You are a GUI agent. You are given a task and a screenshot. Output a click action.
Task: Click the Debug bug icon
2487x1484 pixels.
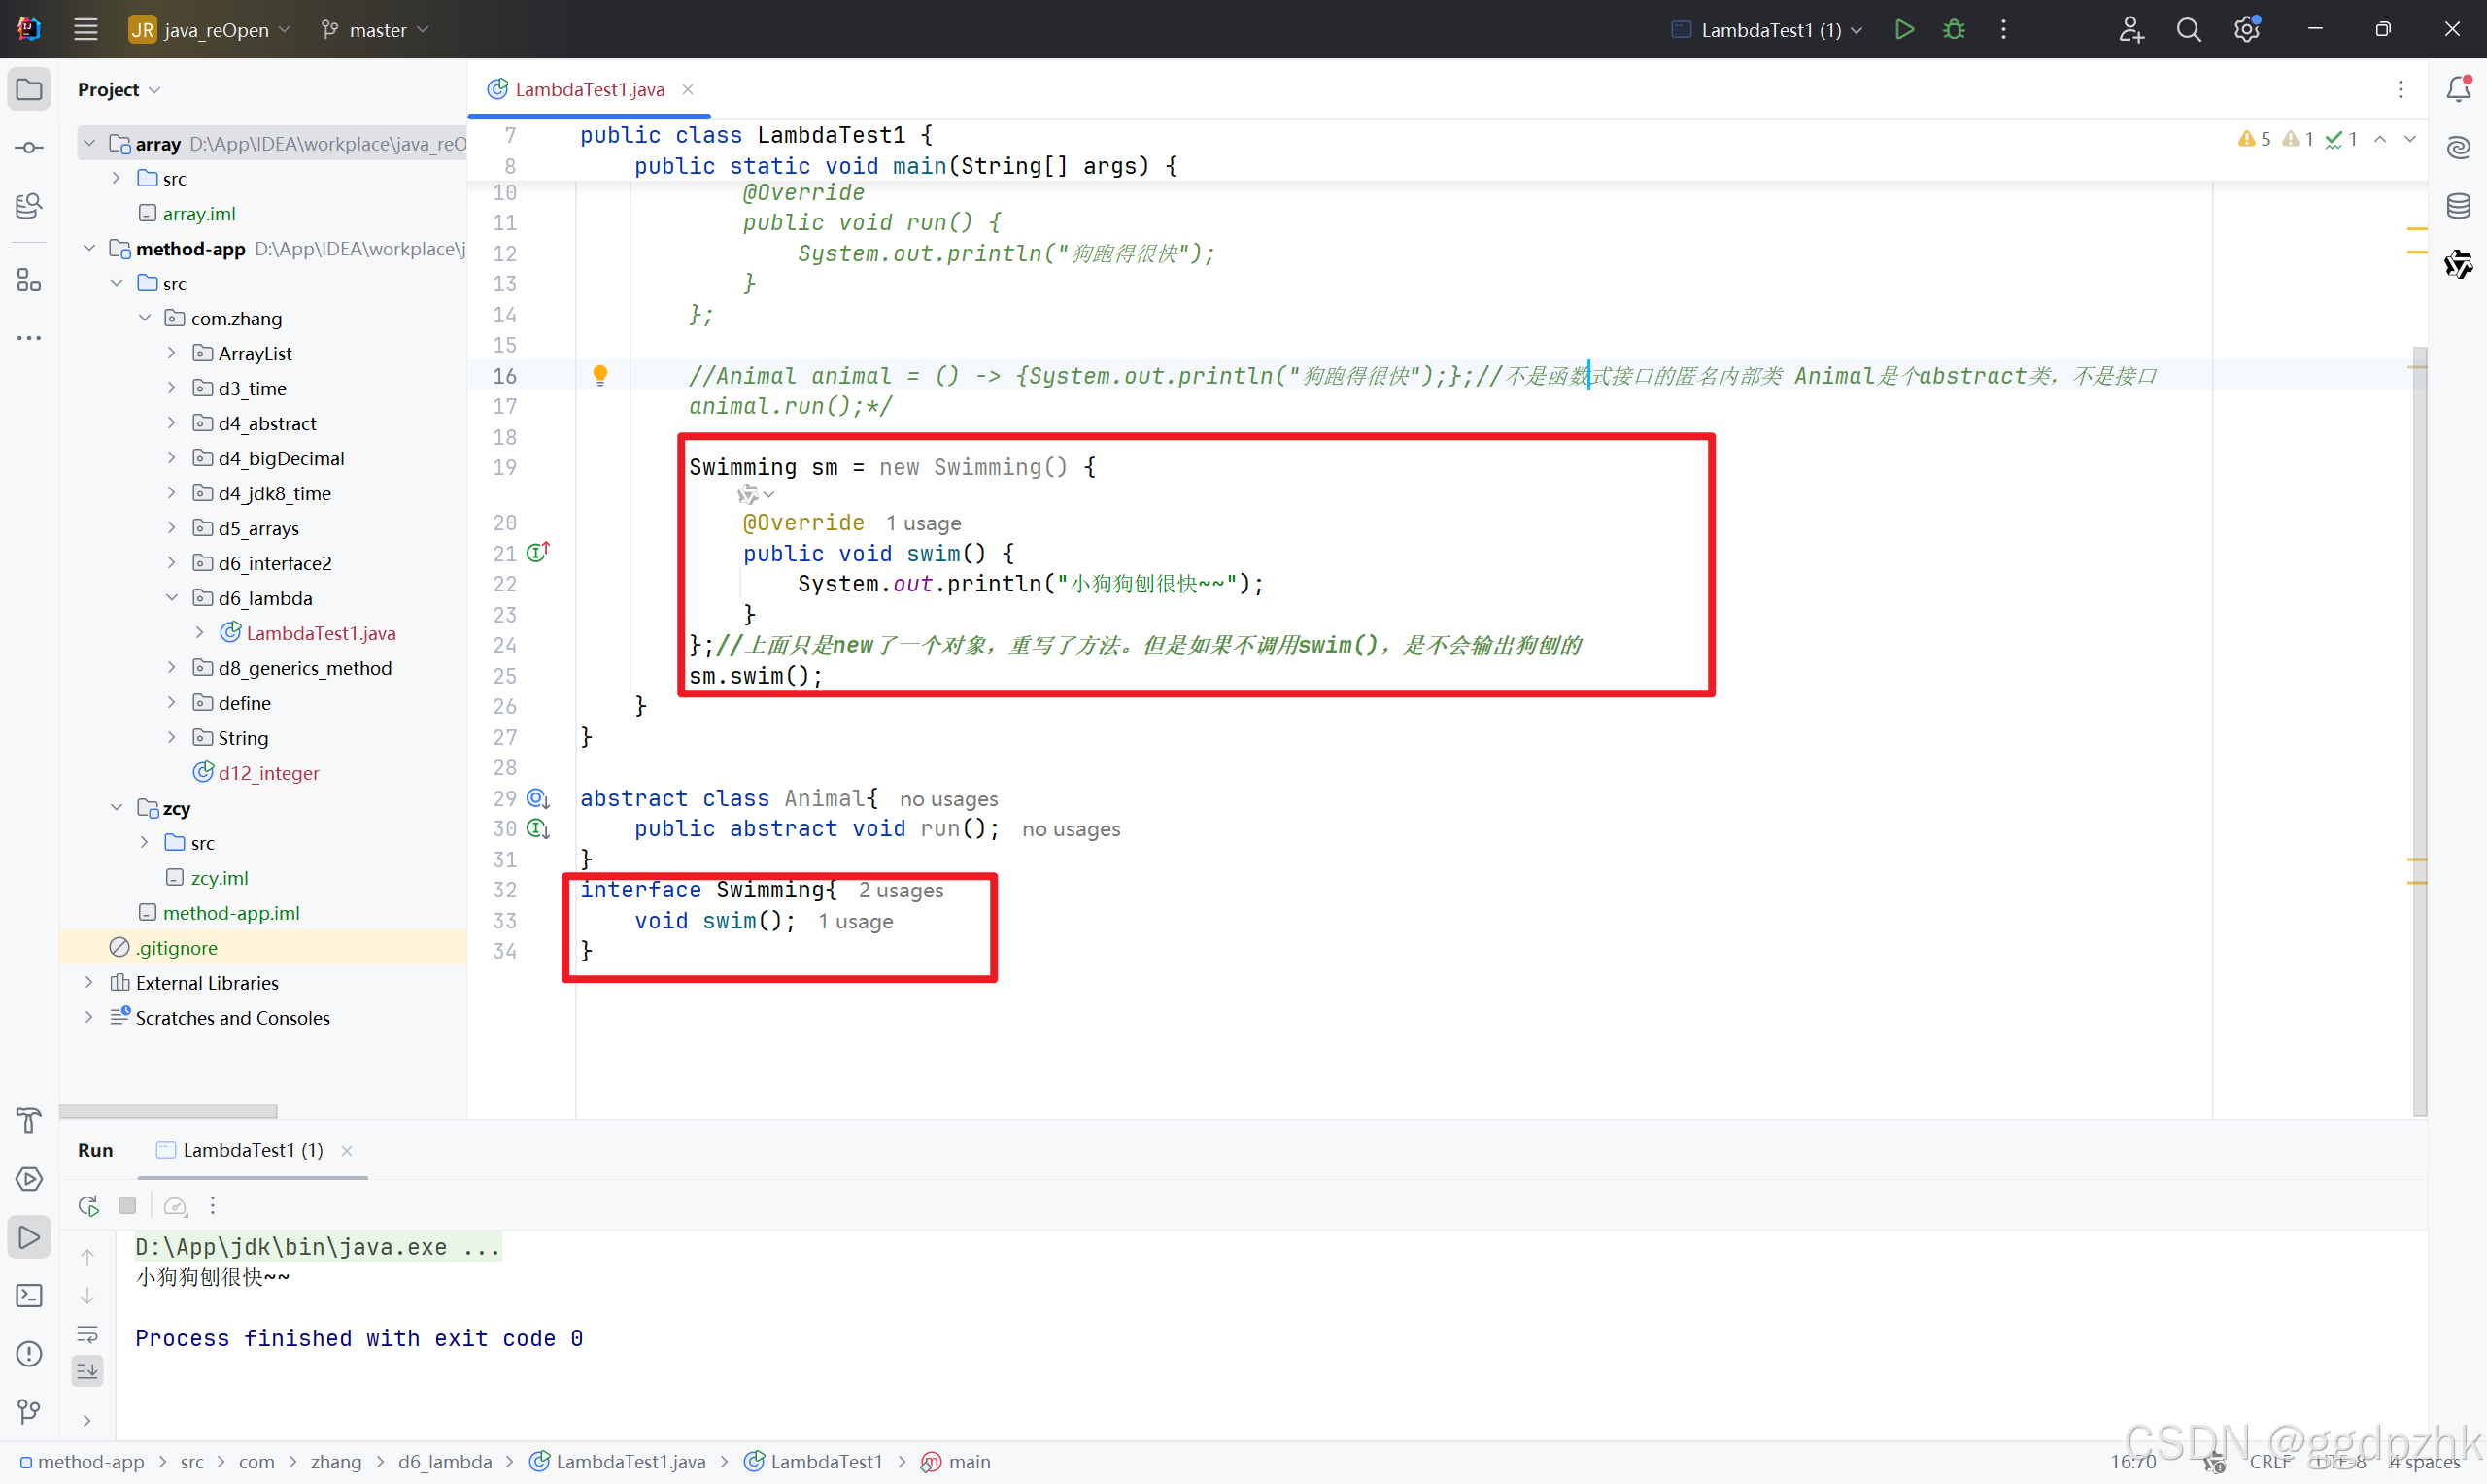(1954, 29)
